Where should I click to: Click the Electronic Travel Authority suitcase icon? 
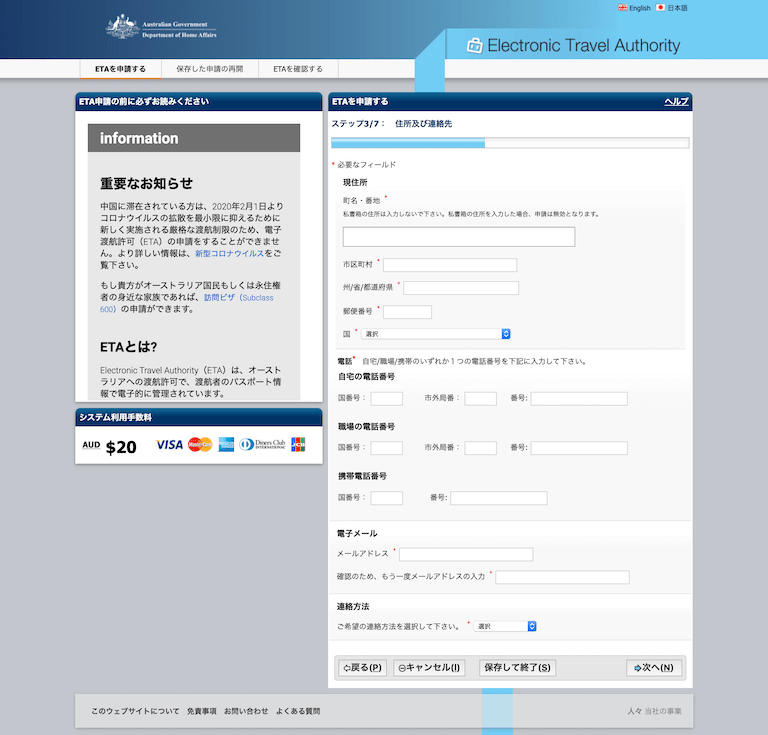474,45
